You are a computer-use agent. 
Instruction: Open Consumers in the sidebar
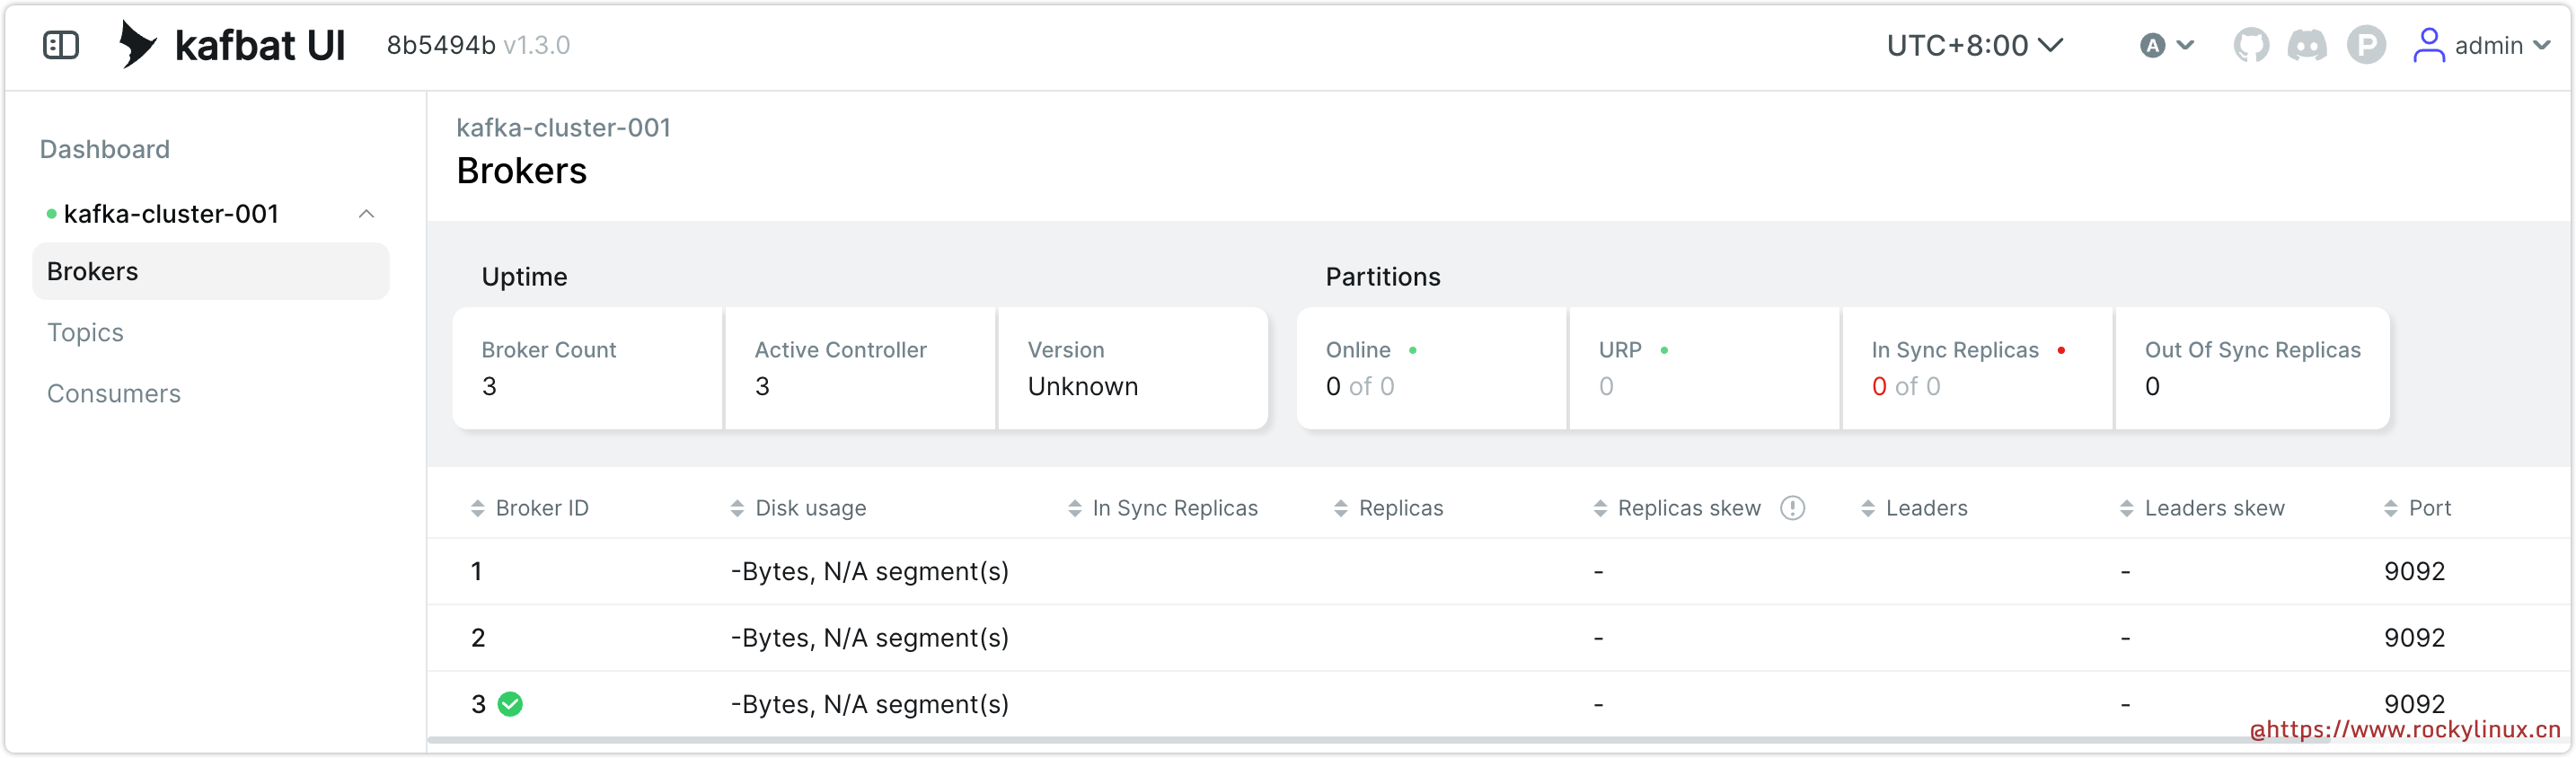coord(114,394)
